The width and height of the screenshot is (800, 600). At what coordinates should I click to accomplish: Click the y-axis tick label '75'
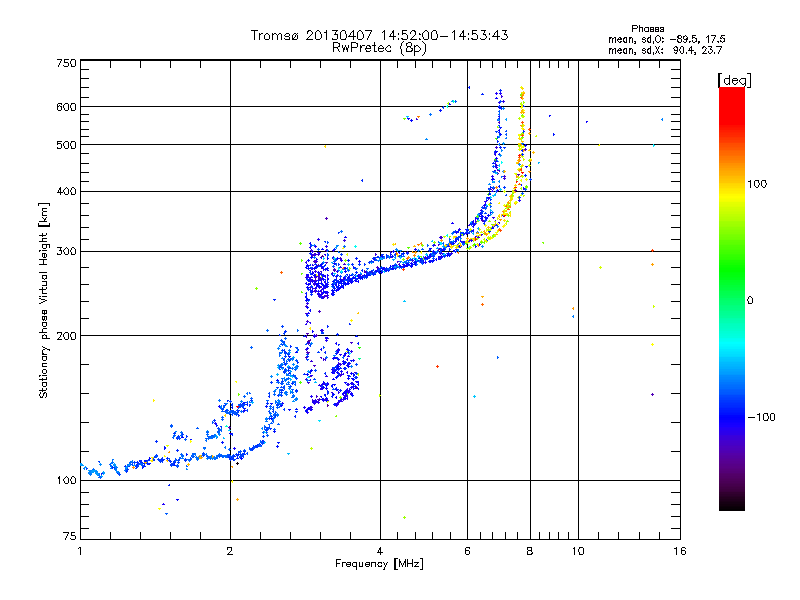(x=70, y=536)
